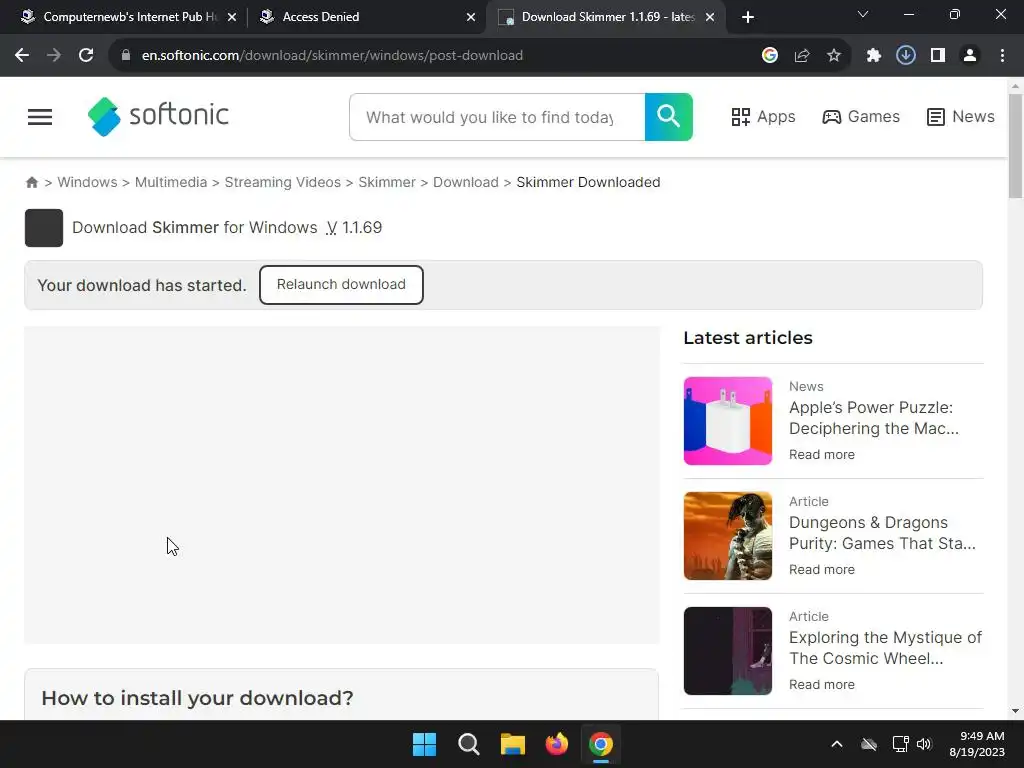This screenshot has height=768, width=1024.
Task: Click the scrollbar down arrow
Action: [x=1016, y=711]
